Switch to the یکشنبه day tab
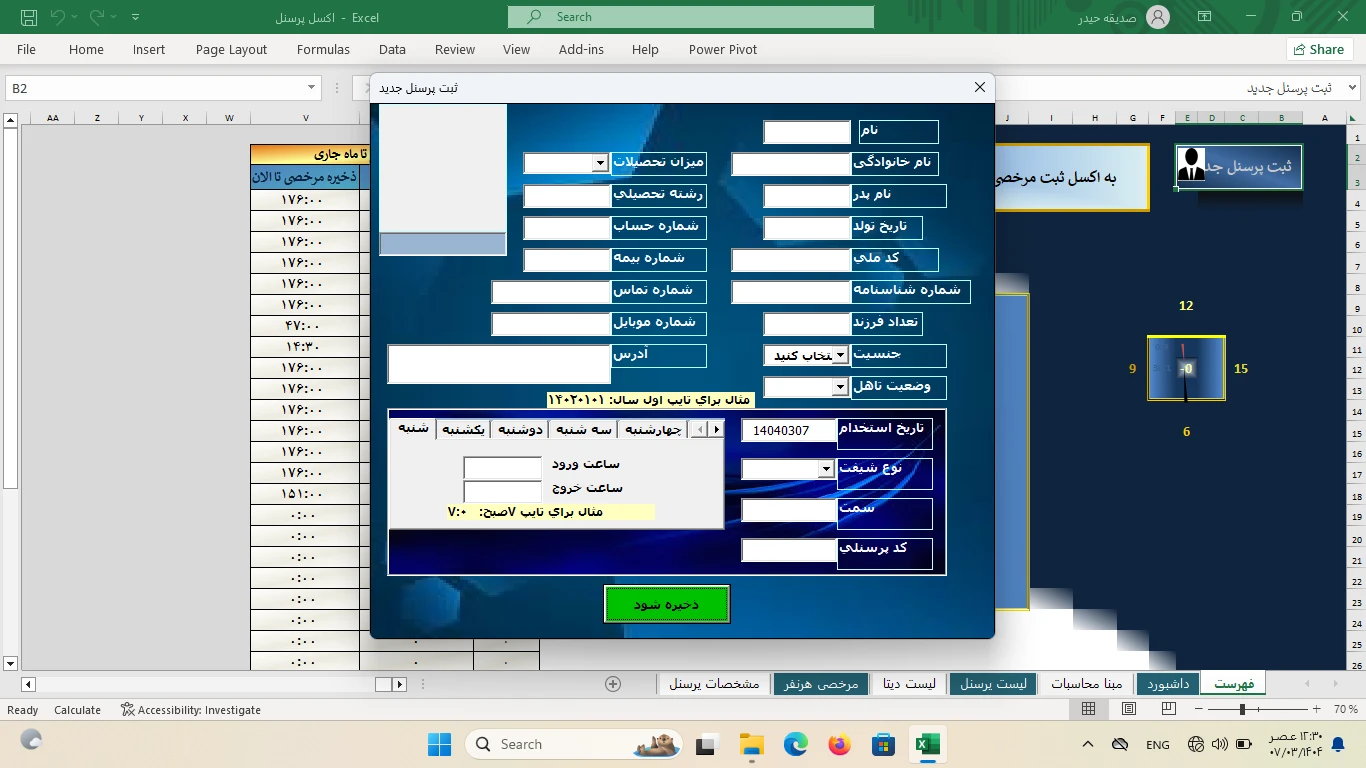The height and width of the screenshot is (768, 1366). (x=463, y=429)
